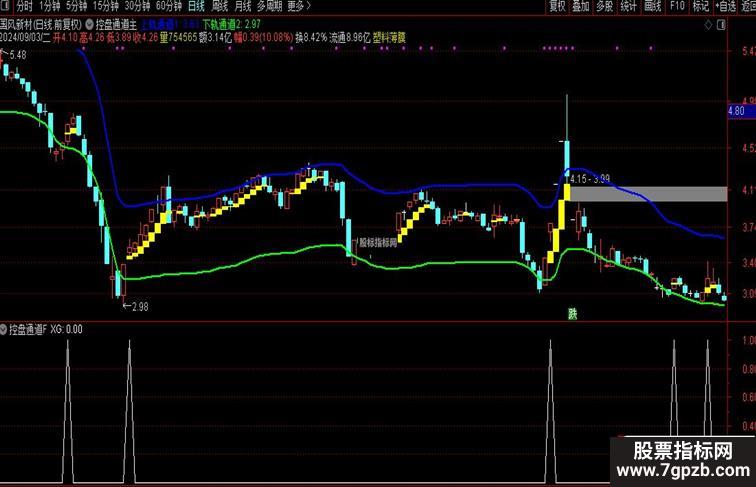The height and width of the screenshot is (487, 756).
Task: Click the stock name 国风新材(日线,前复权)
Action: click(x=41, y=24)
